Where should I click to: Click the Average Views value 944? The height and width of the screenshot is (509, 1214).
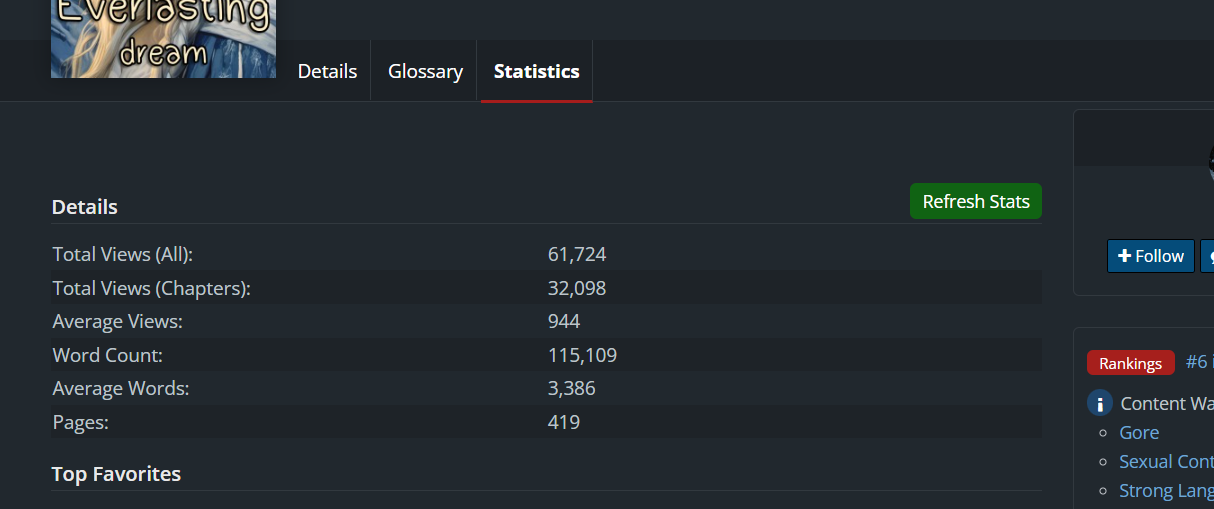click(564, 321)
